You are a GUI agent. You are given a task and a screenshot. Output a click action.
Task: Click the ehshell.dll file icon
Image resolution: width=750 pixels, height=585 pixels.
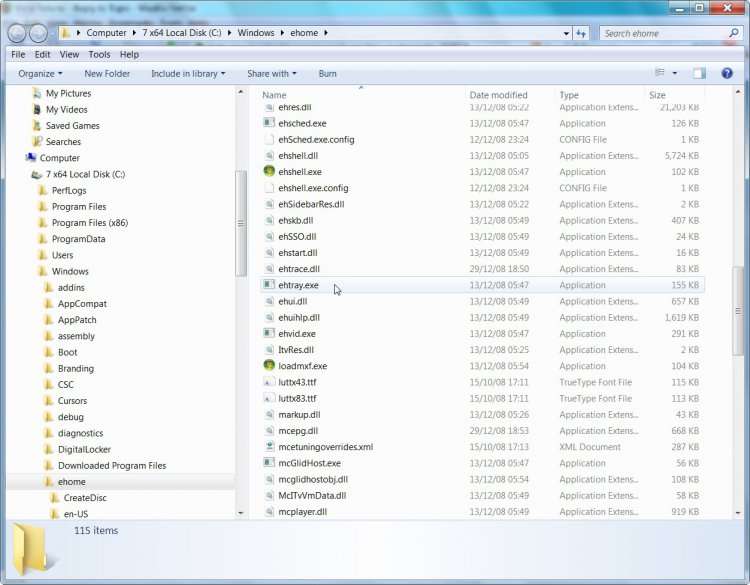pos(269,155)
